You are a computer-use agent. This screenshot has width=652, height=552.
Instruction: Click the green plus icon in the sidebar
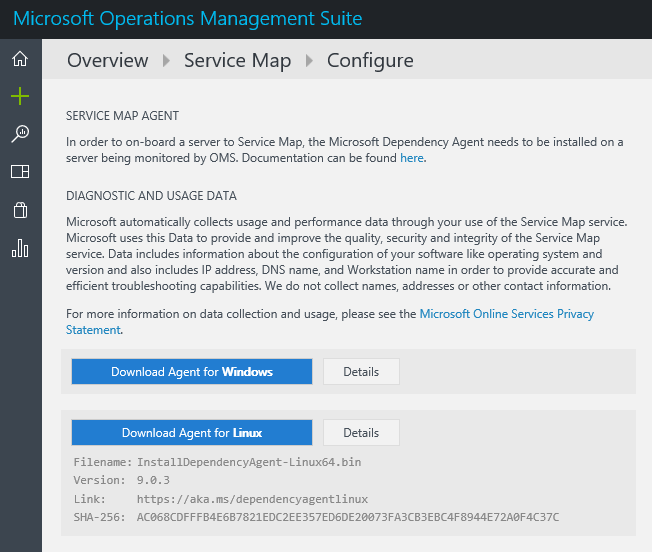point(20,96)
